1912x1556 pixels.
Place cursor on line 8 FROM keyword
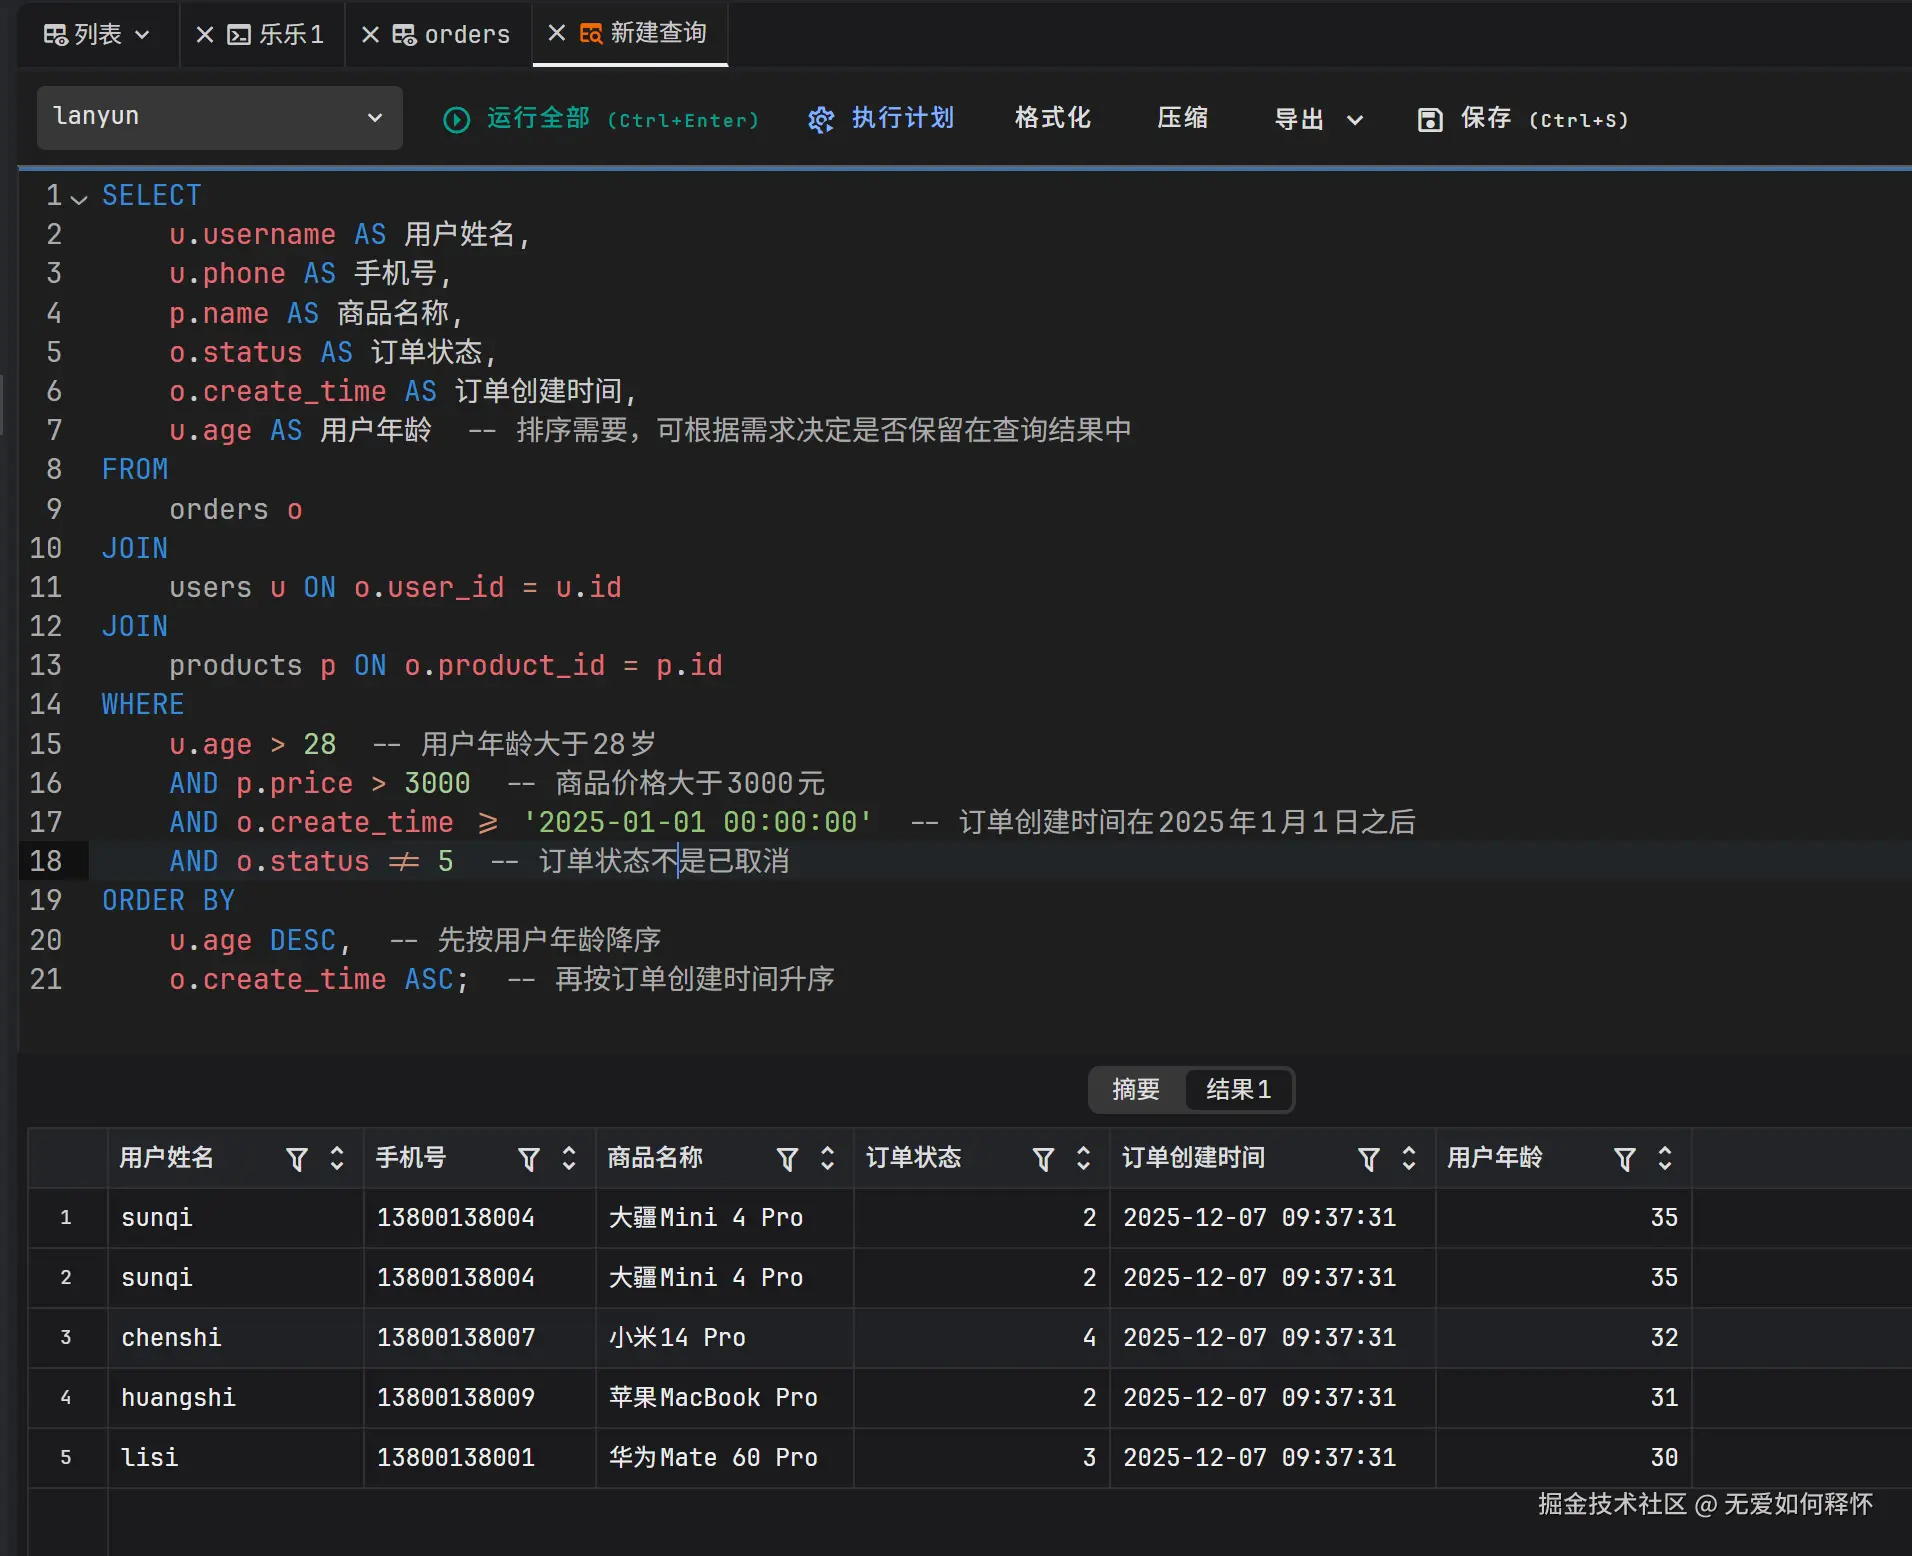pyautogui.click(x=135, y=470)
